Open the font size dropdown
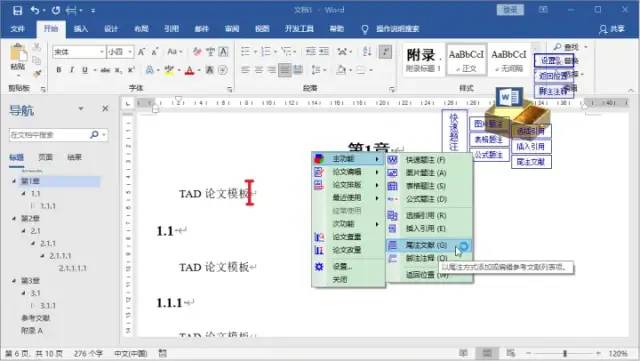 (130, 52)
